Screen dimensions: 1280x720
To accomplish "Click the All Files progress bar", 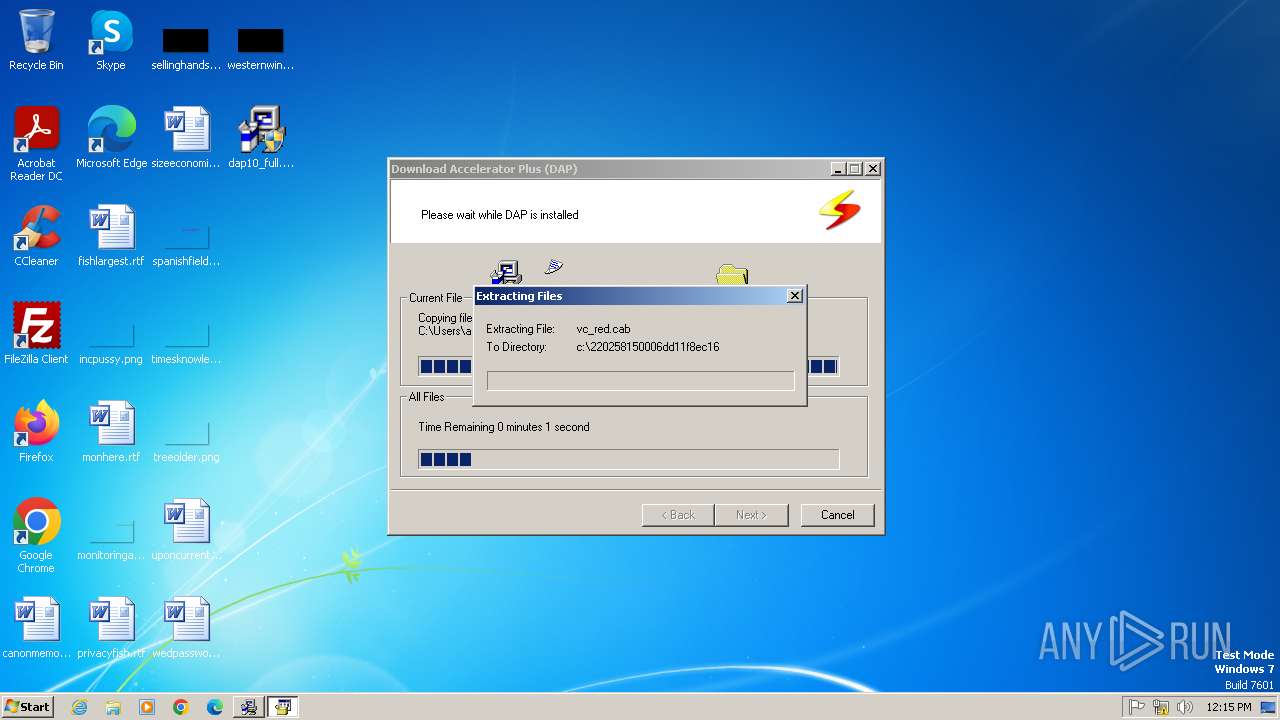I will coord(628,459).
